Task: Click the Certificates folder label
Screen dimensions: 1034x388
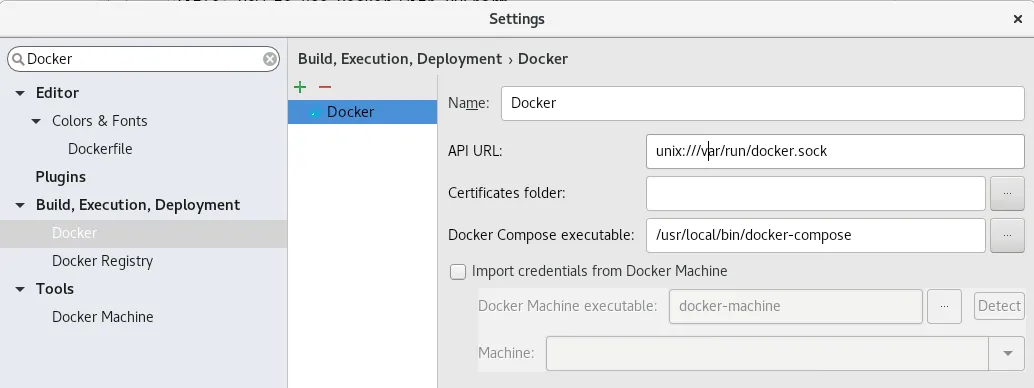Action: coord(506,193)
